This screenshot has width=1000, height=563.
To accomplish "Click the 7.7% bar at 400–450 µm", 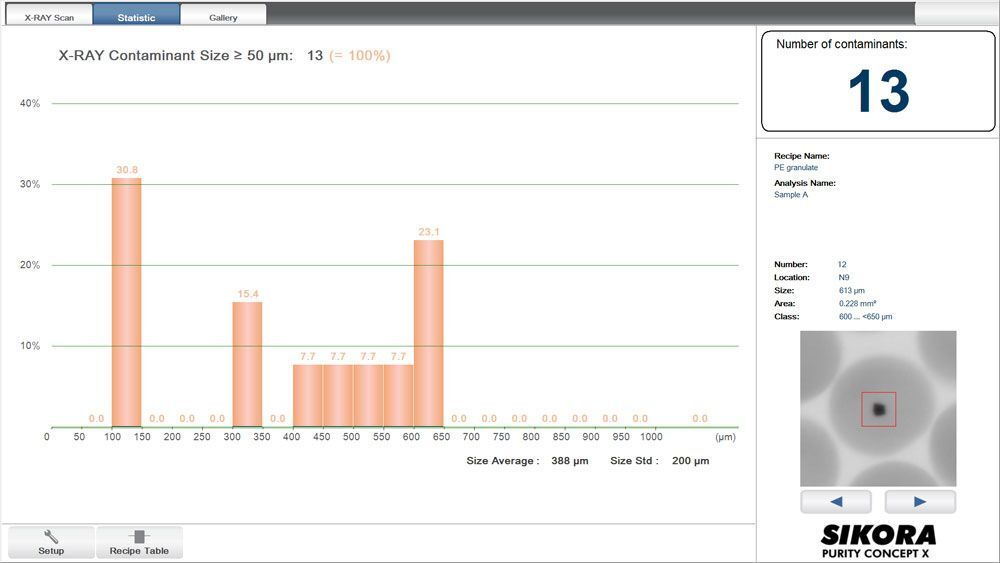I will tap(308, 395).
